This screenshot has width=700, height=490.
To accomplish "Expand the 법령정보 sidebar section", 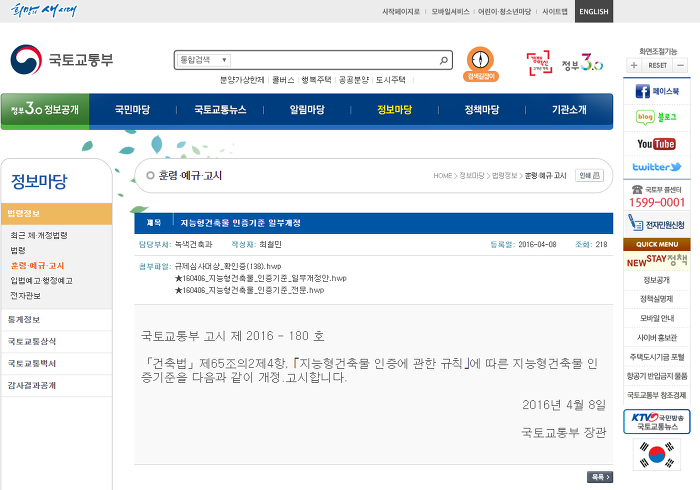I will coord(57,214).
